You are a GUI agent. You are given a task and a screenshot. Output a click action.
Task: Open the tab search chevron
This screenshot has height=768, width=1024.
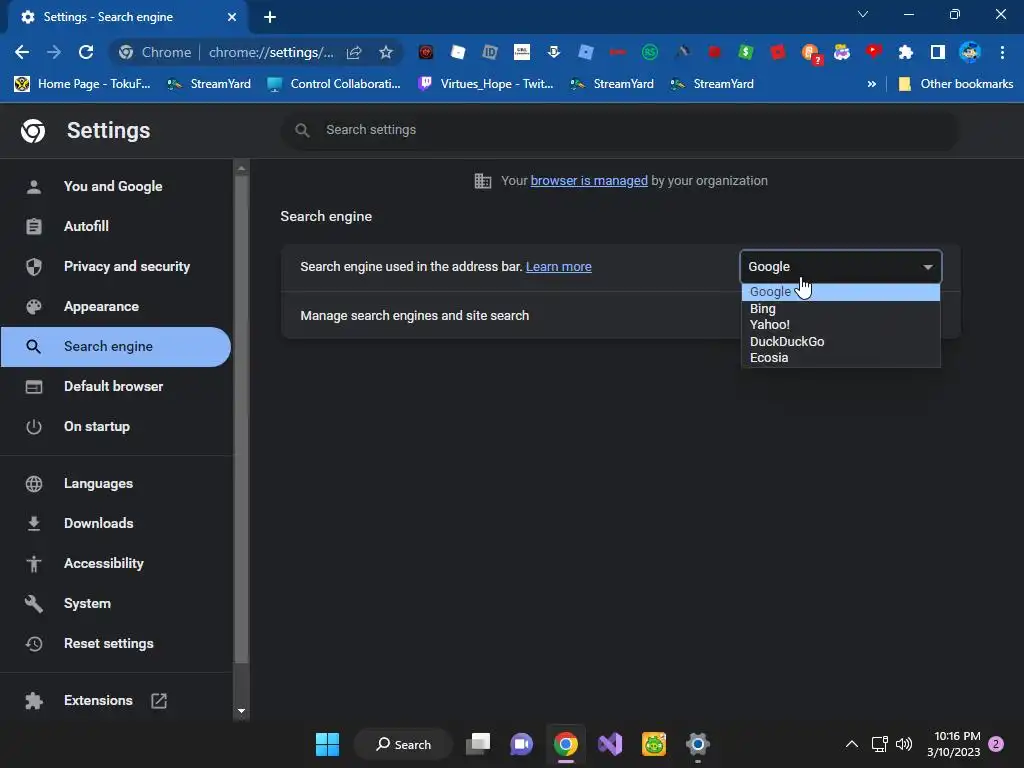click(x=863, y=14)
